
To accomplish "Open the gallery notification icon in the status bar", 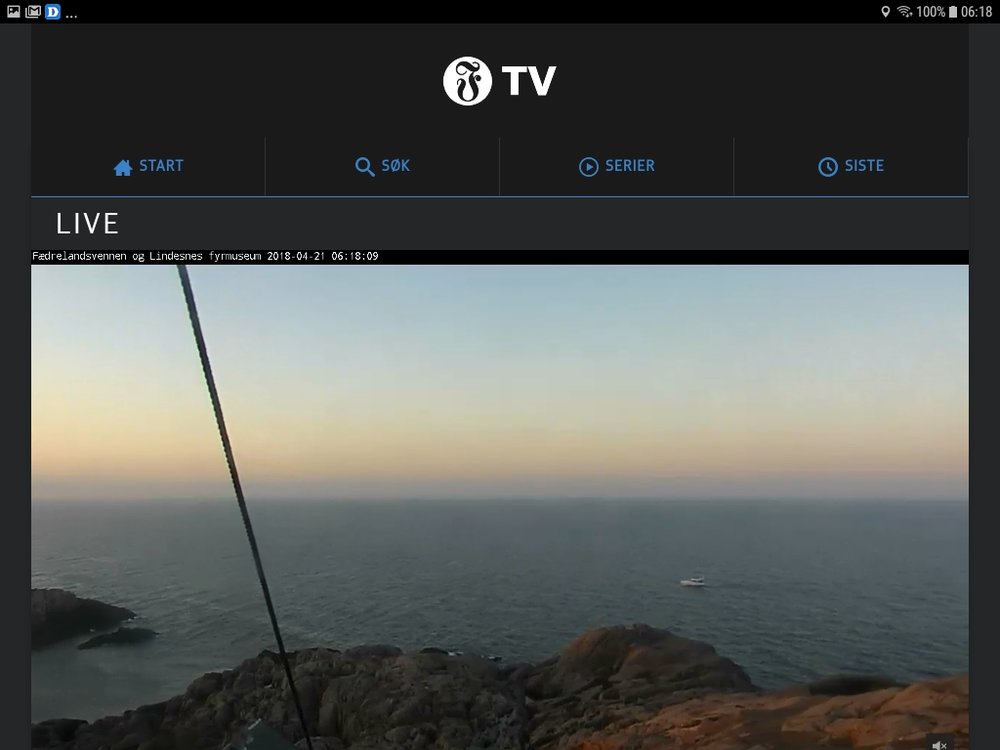I will (13, 11).
